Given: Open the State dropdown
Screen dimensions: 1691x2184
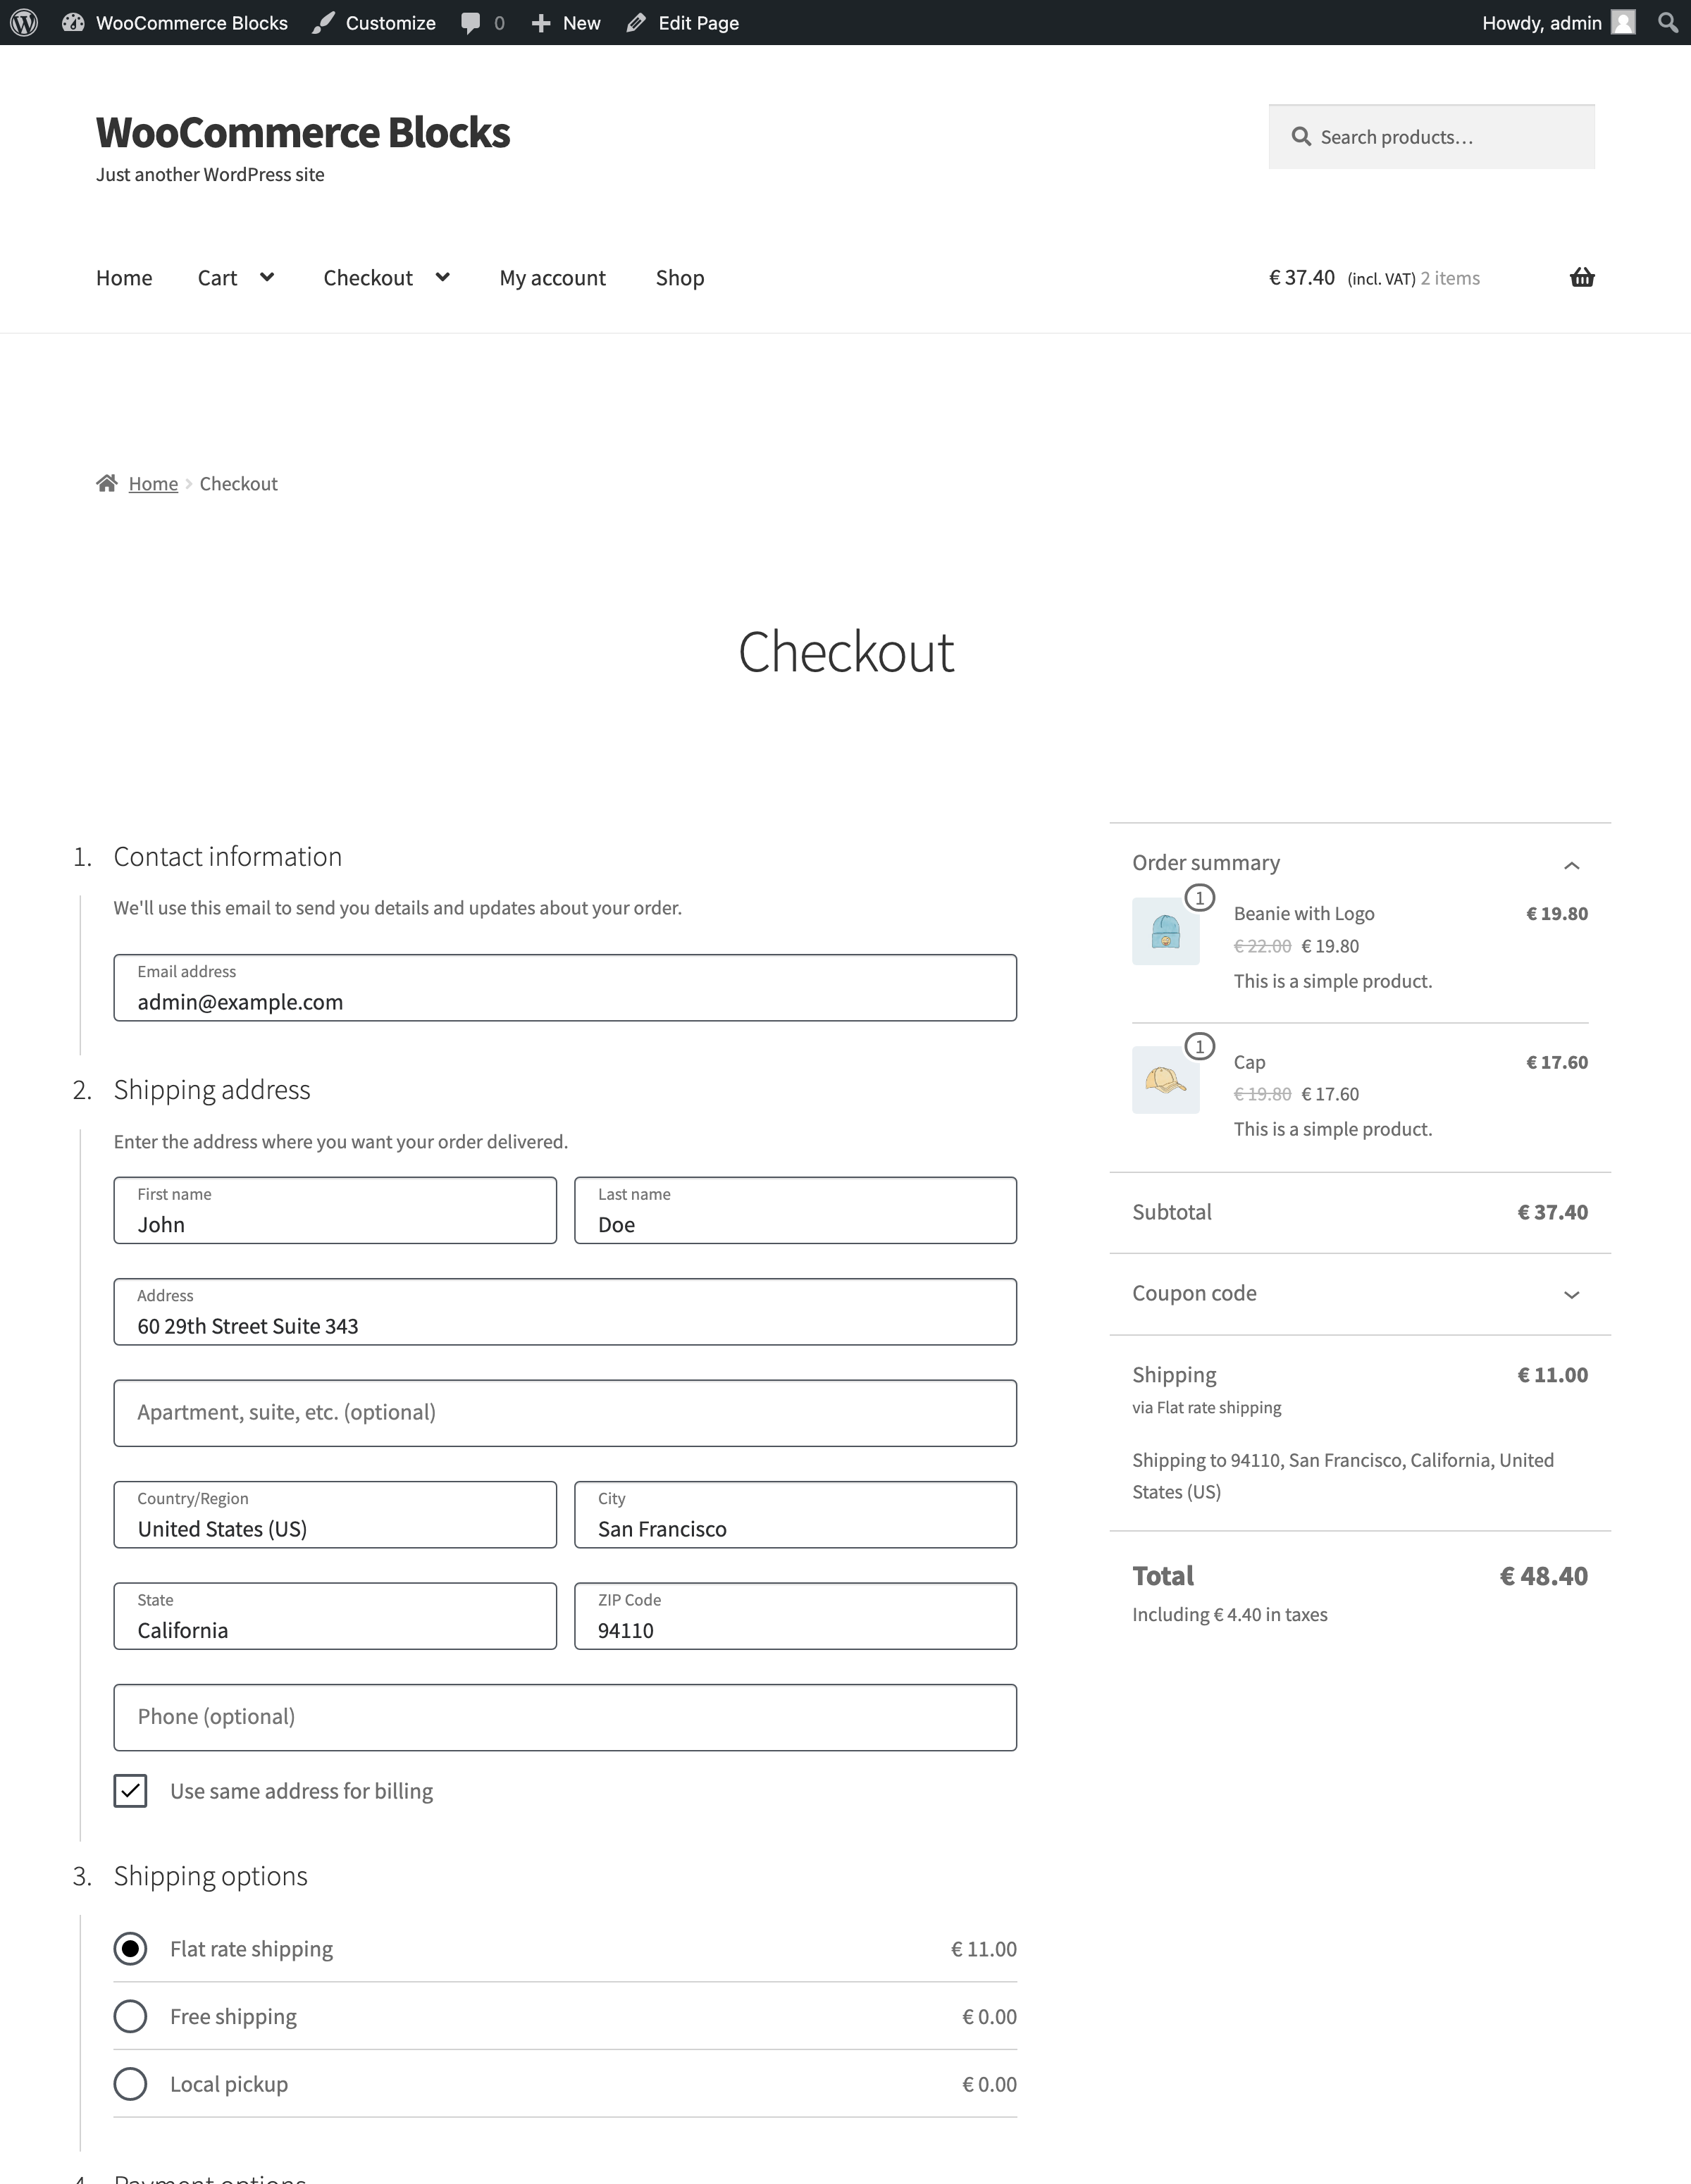Looking at the screenshot, I should click(x=335, y=1616).
